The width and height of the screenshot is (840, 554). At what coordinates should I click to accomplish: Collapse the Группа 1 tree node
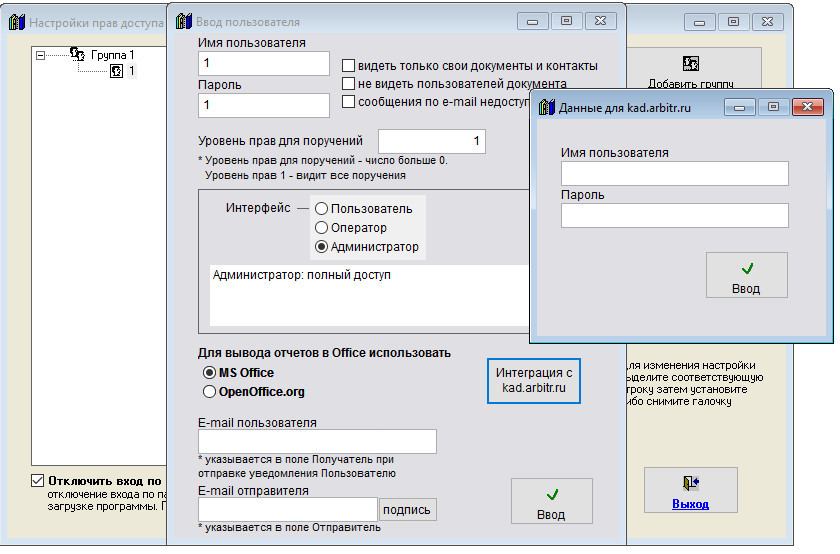pyautogui.click(x=40, y=55)
